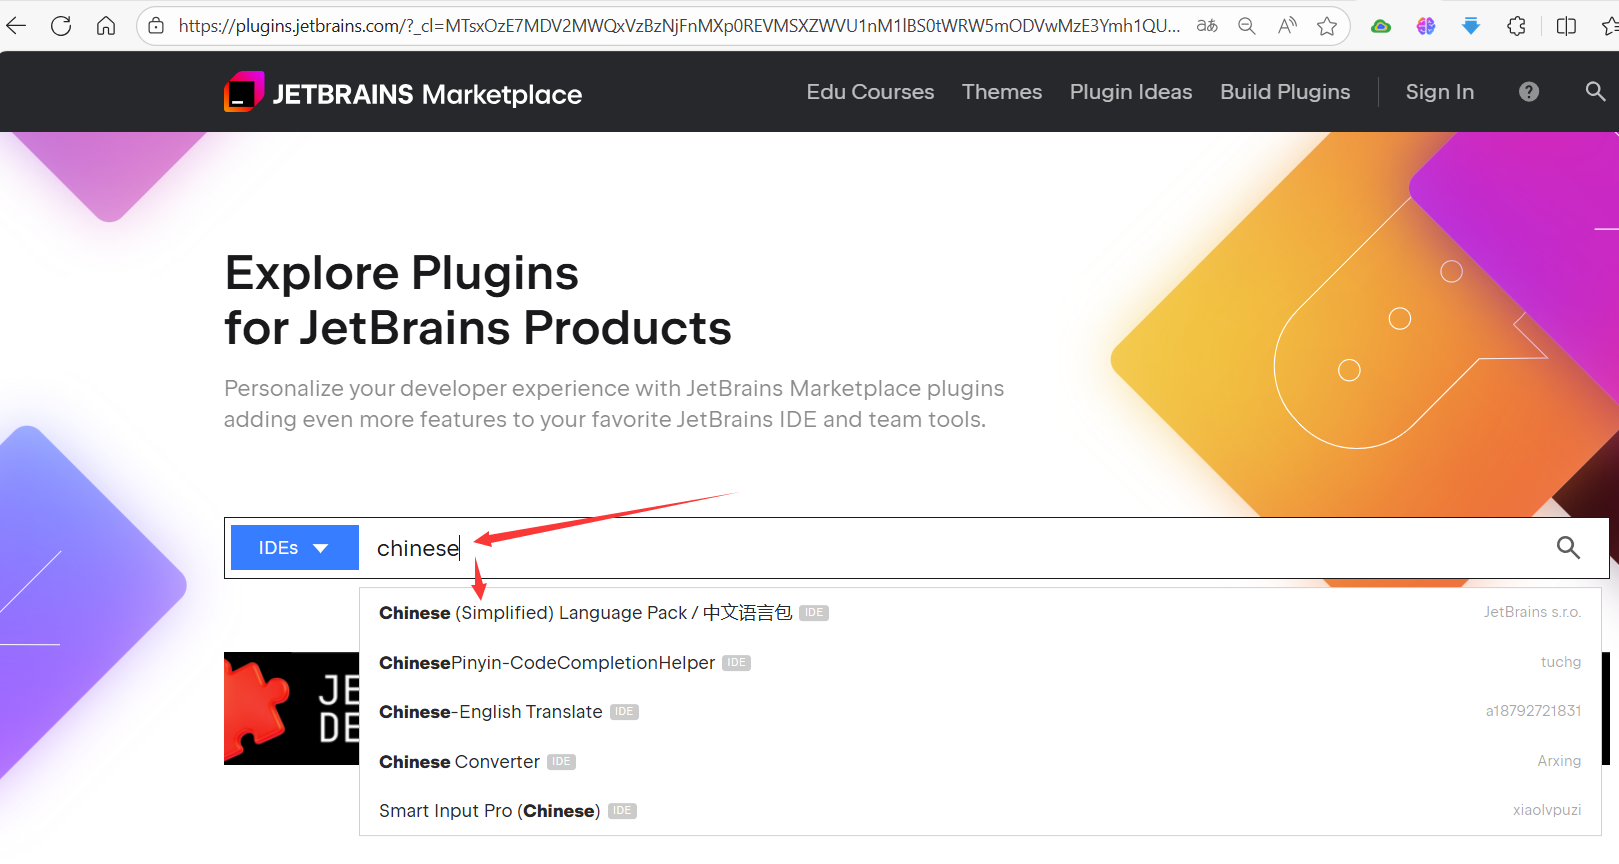
Task: Click the author name xiaolvpuzi
Action: point(1547,810)
